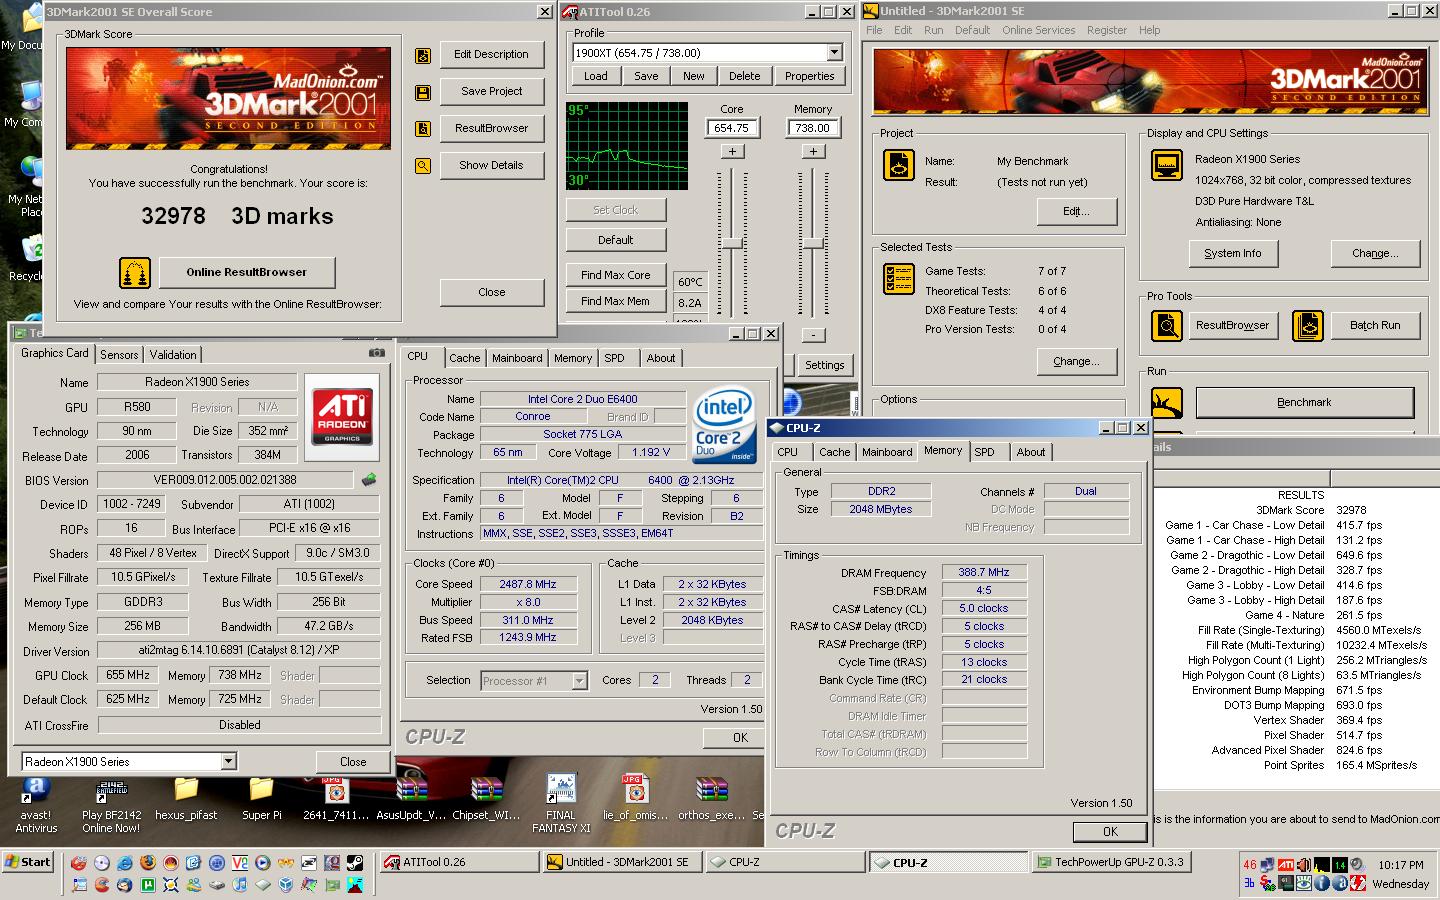Click Find Max Mem in ATITool
This screenshot has width=1440, height=900.
(x=615, y=301)
